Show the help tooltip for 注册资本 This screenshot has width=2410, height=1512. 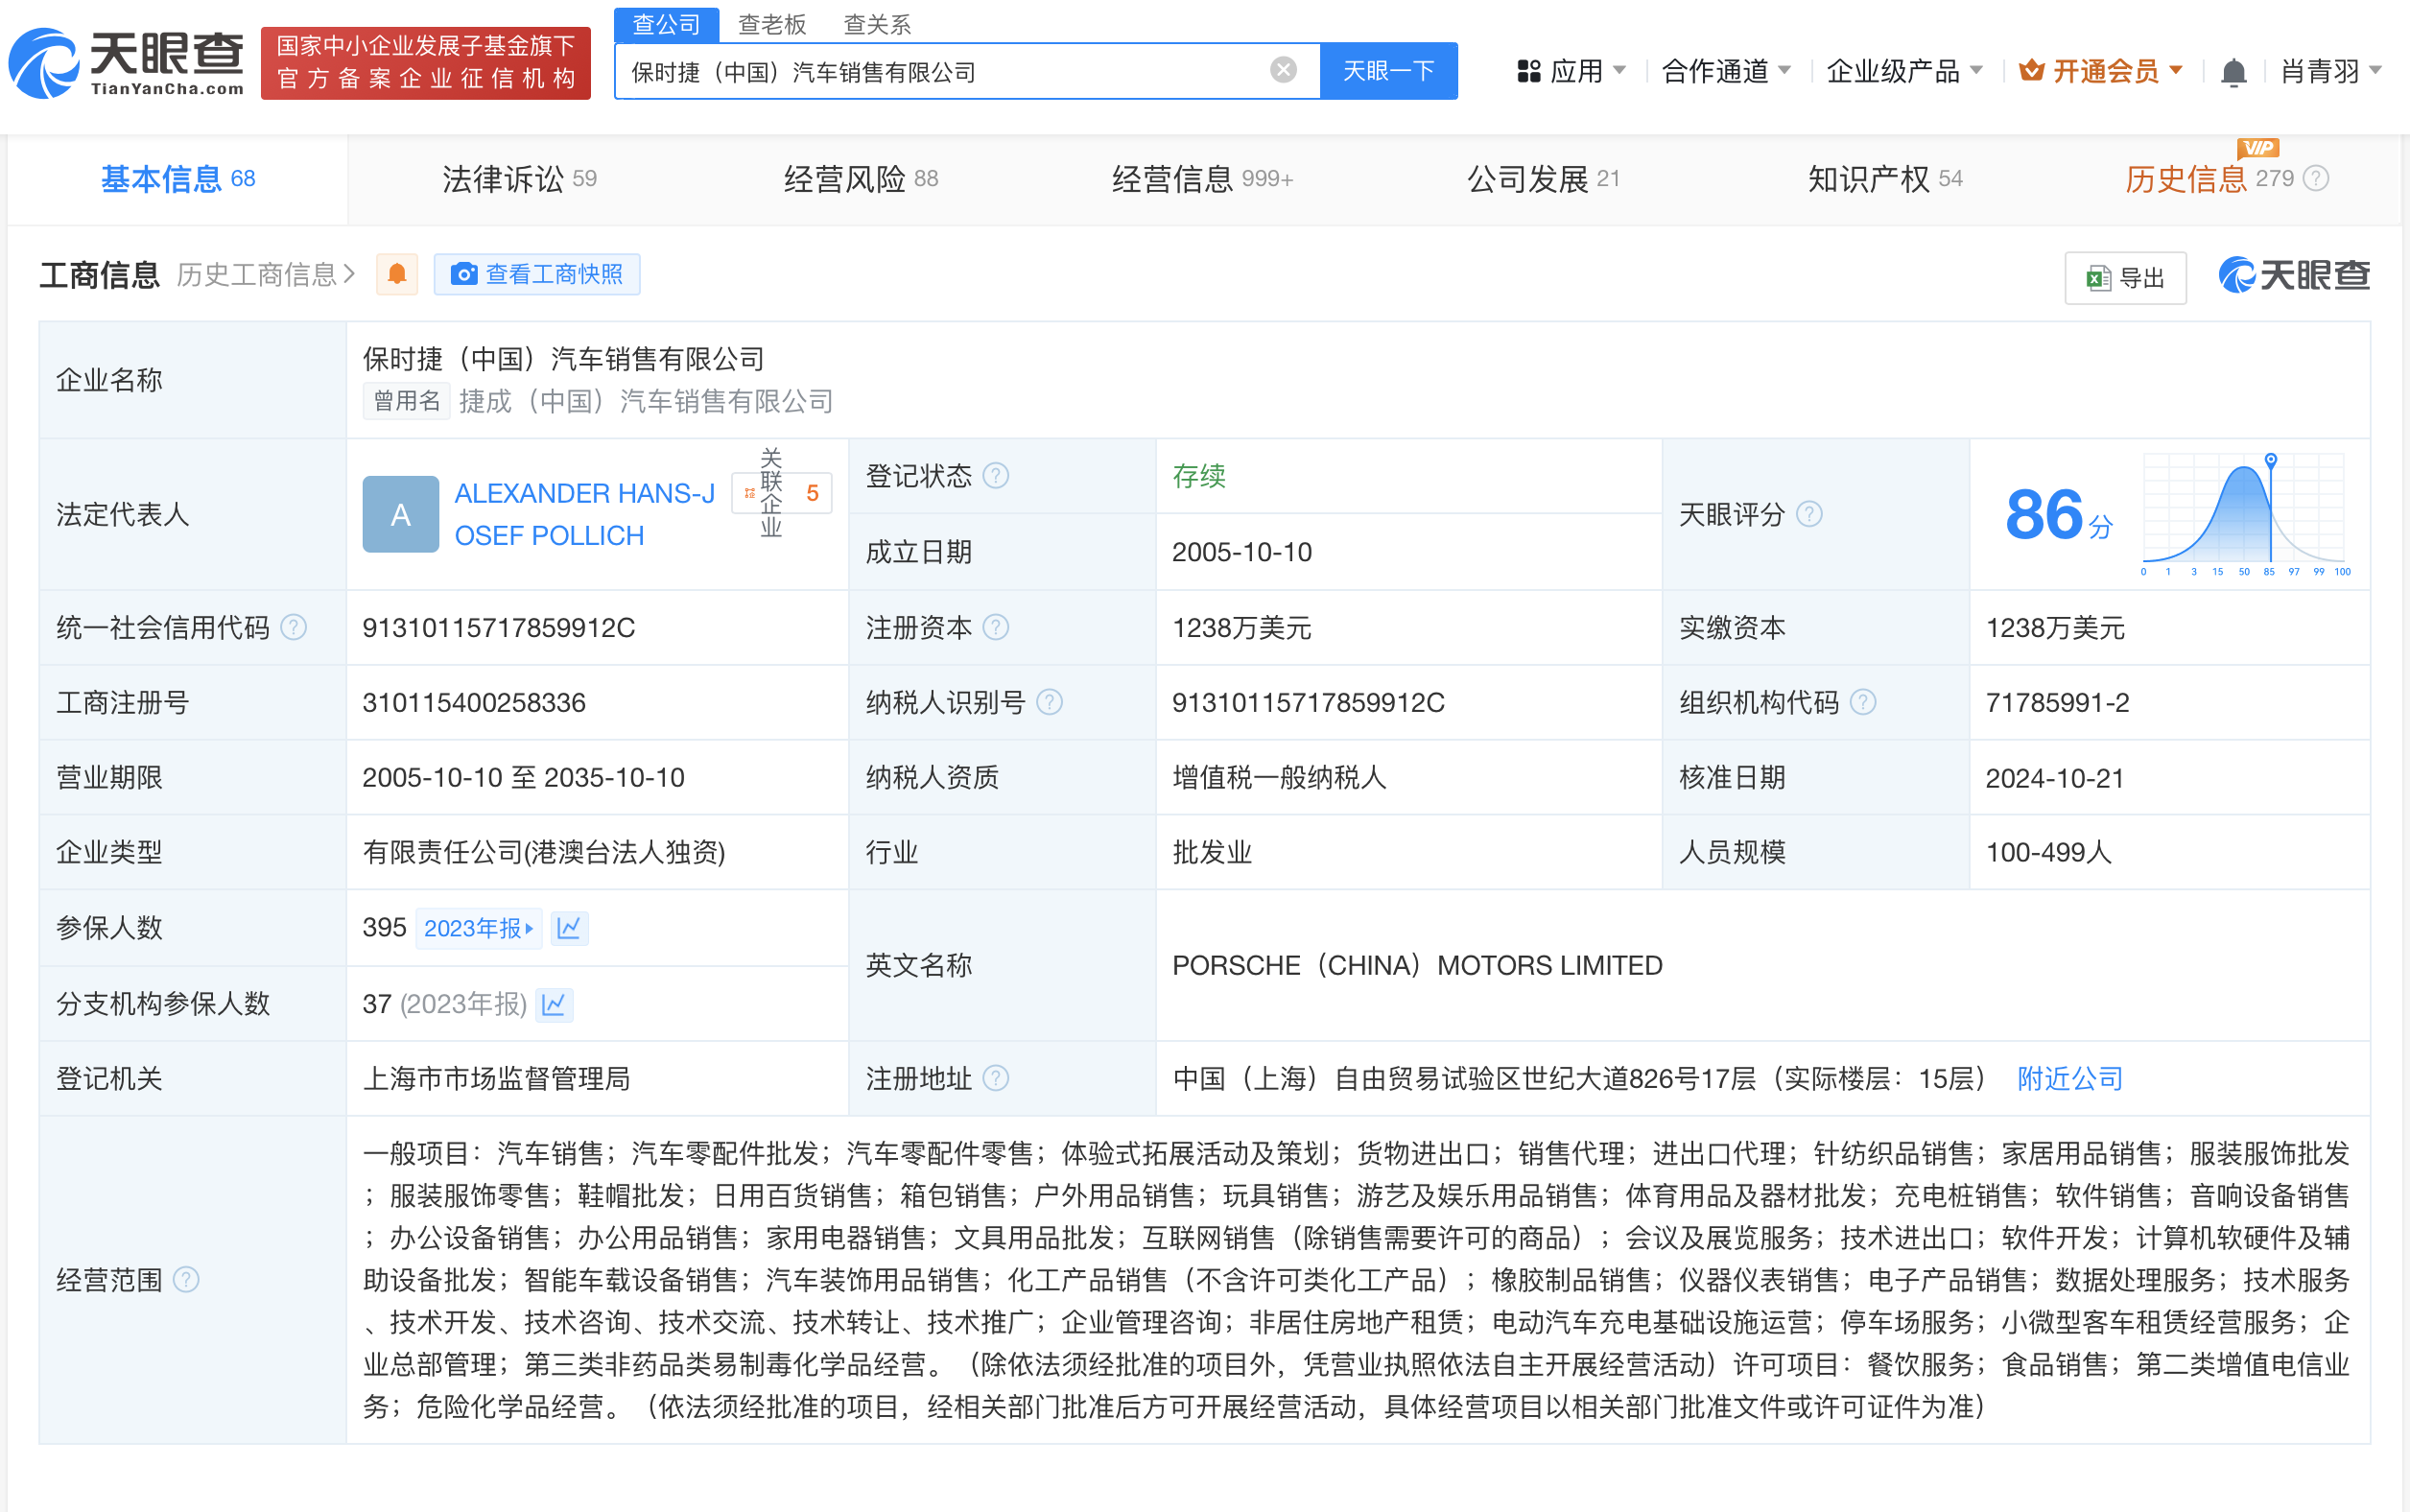point(996,627)
